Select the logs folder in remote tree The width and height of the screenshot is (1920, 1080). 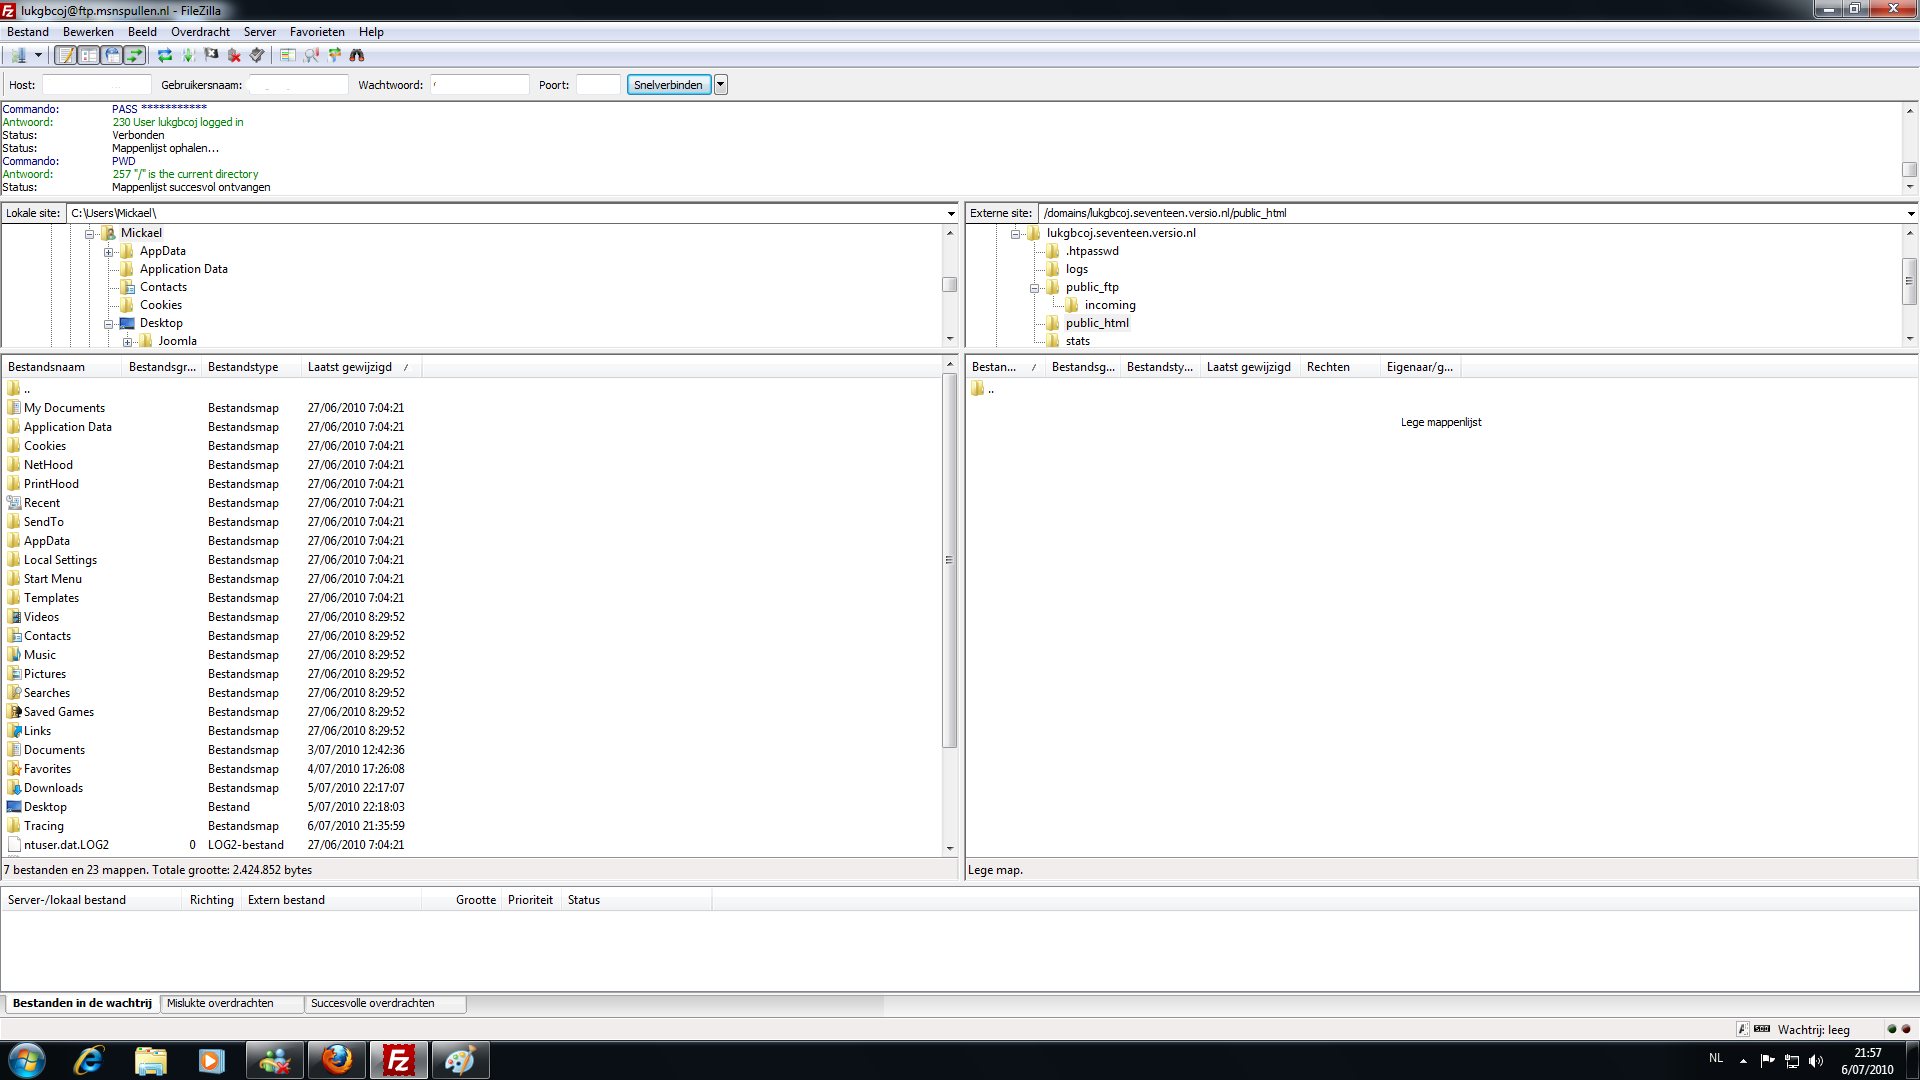1077,269
